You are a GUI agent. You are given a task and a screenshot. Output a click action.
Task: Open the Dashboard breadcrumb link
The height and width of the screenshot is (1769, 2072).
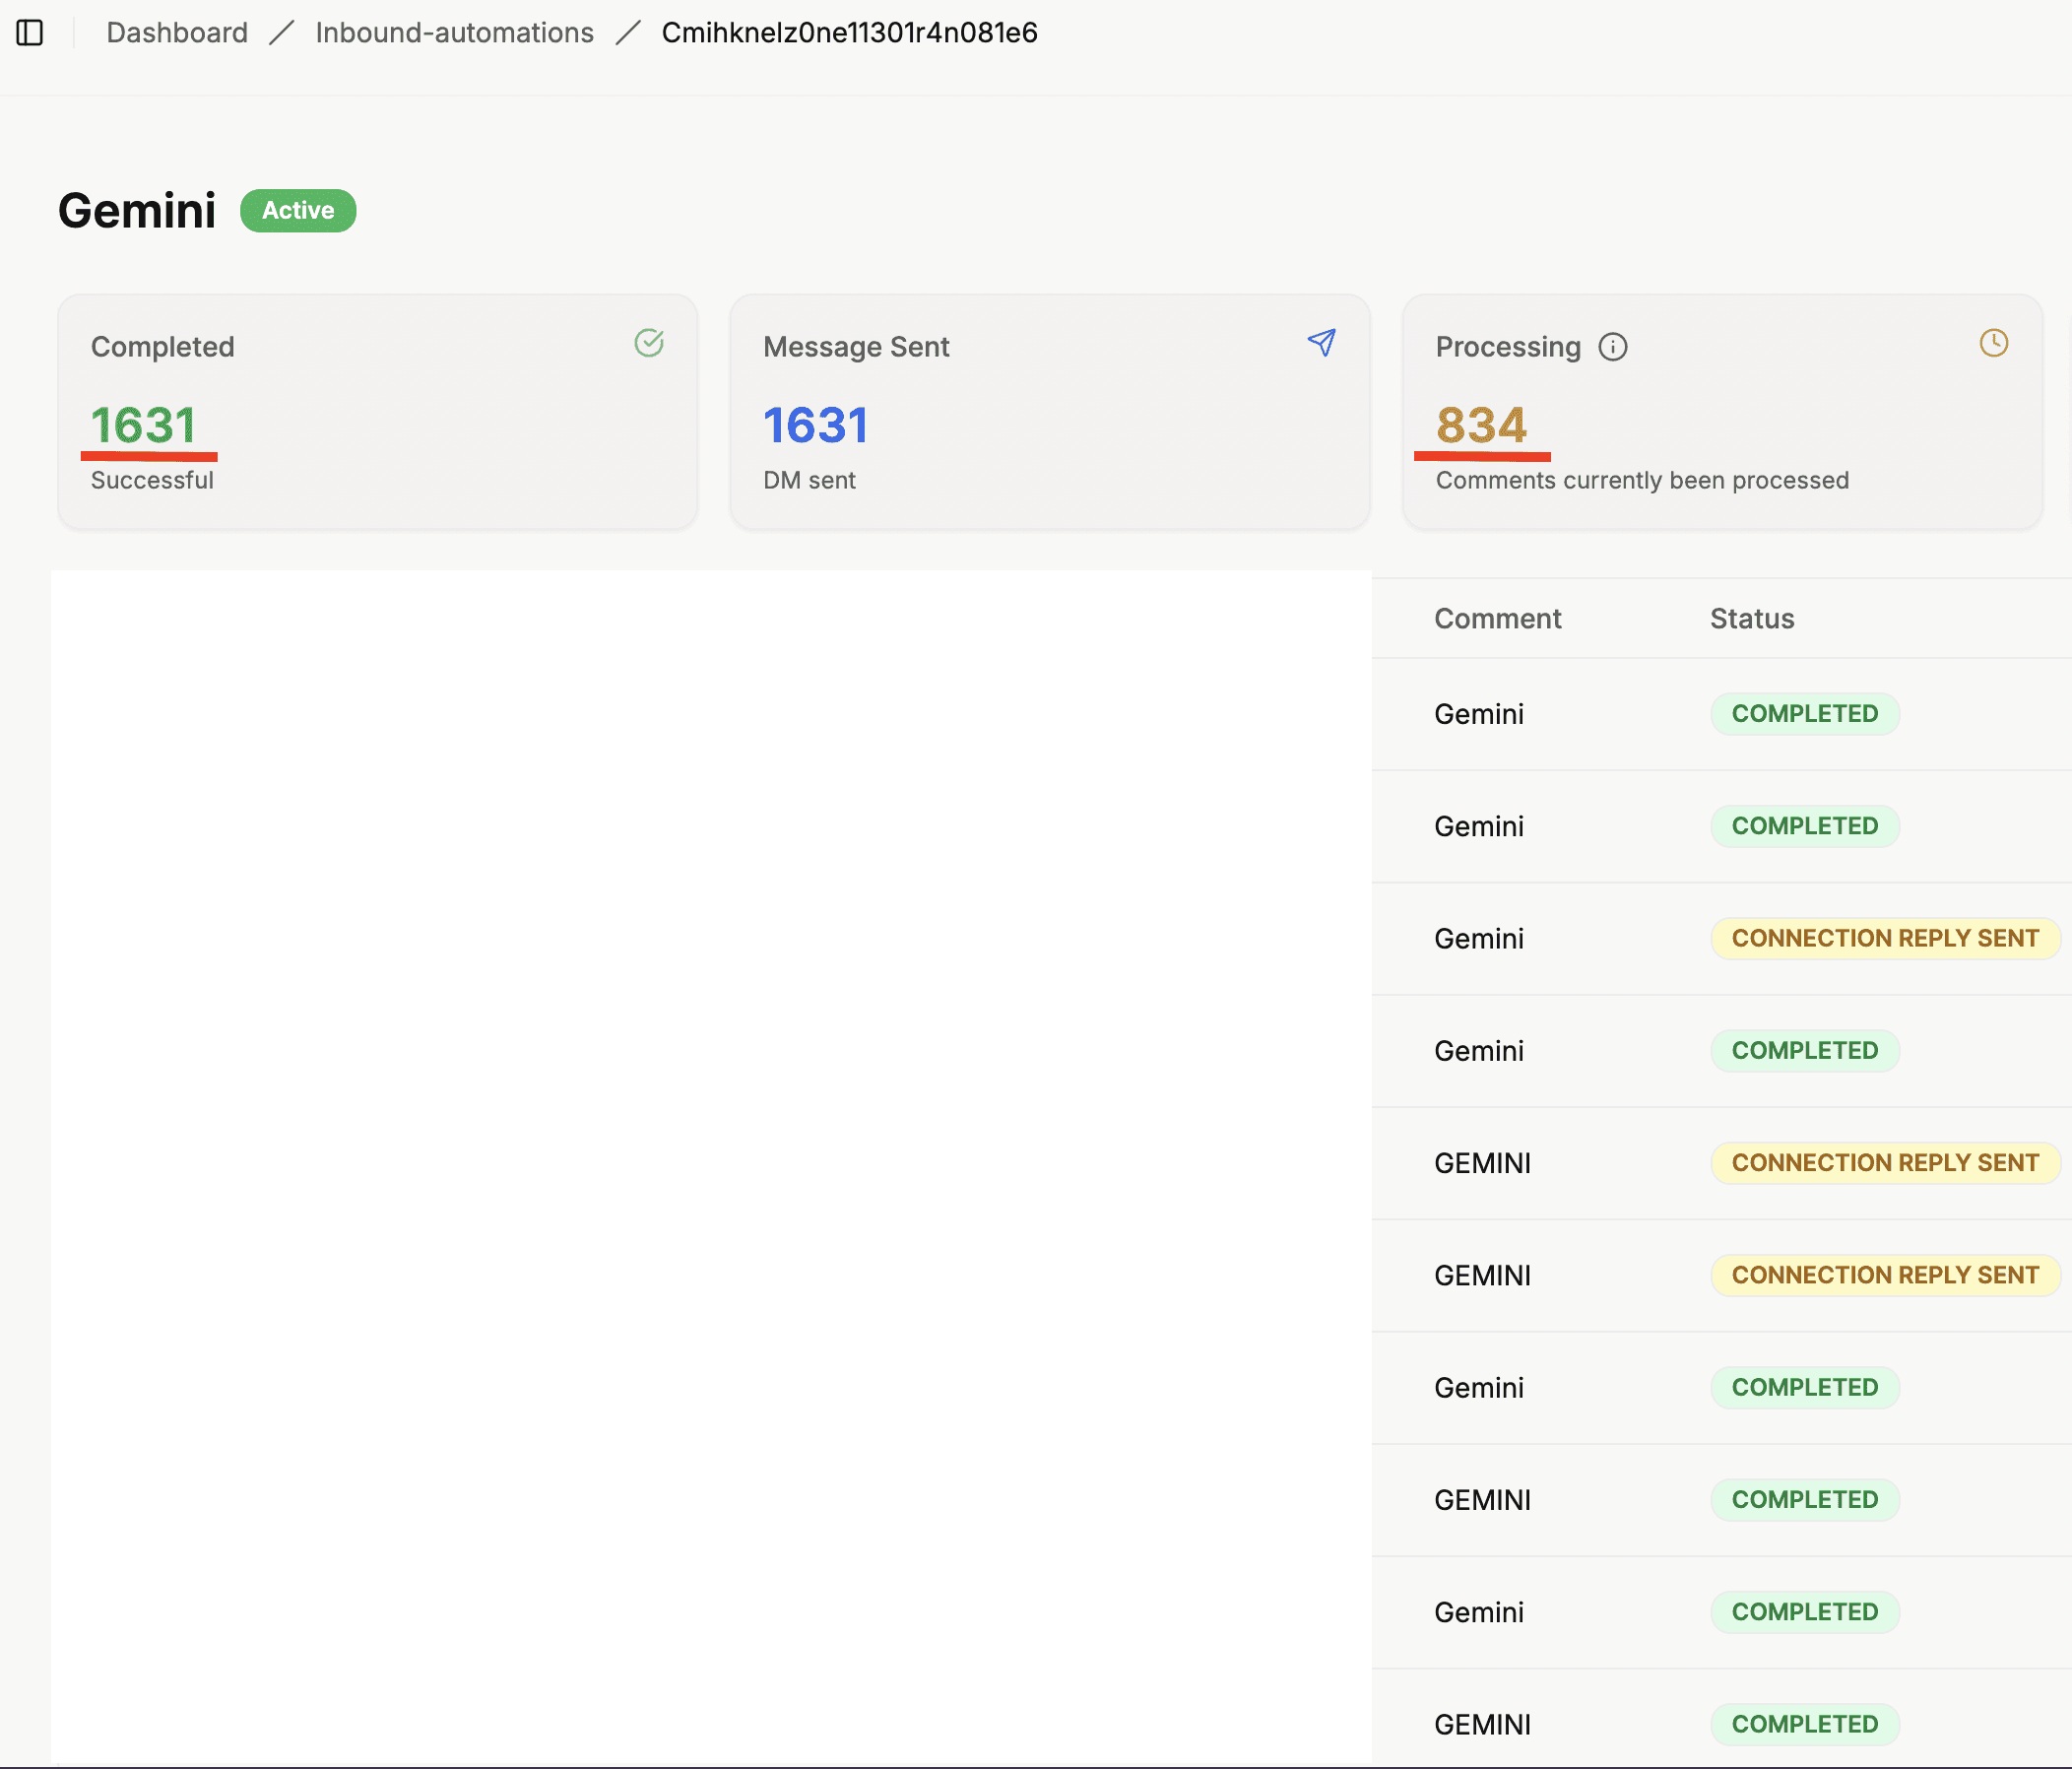pos(177,33)
